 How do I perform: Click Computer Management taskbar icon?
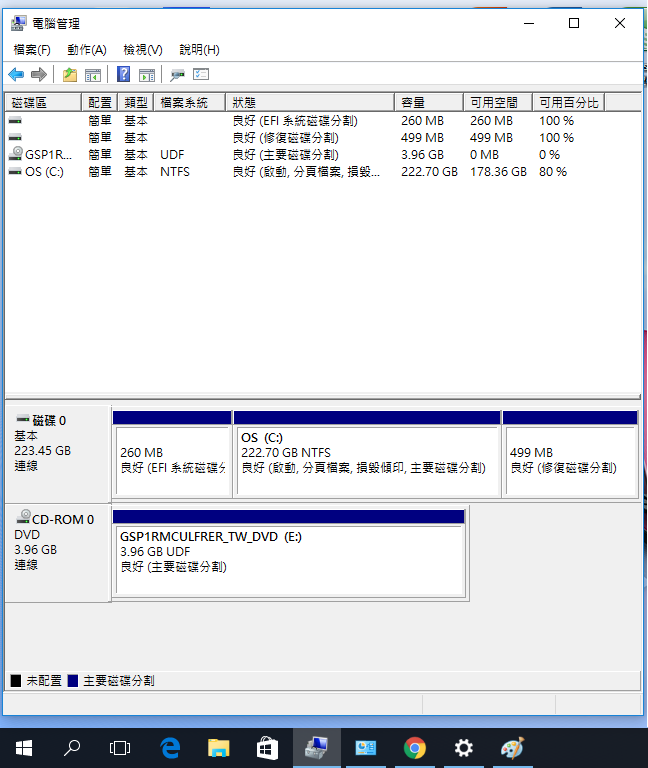point(317,748)
